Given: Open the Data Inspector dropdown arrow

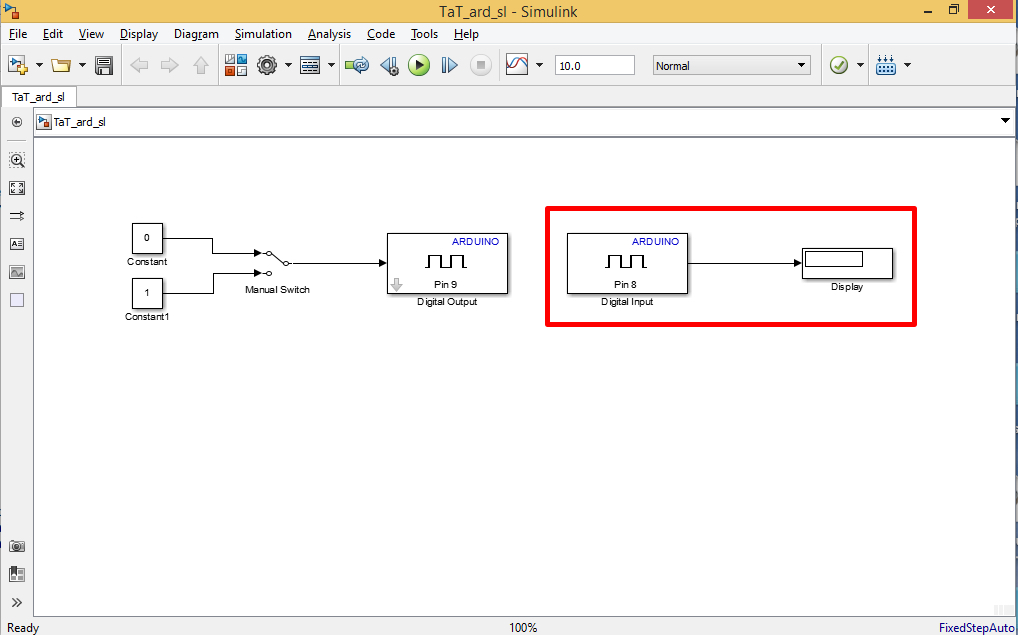Looking at the screenshot, I should click(539, 65).
